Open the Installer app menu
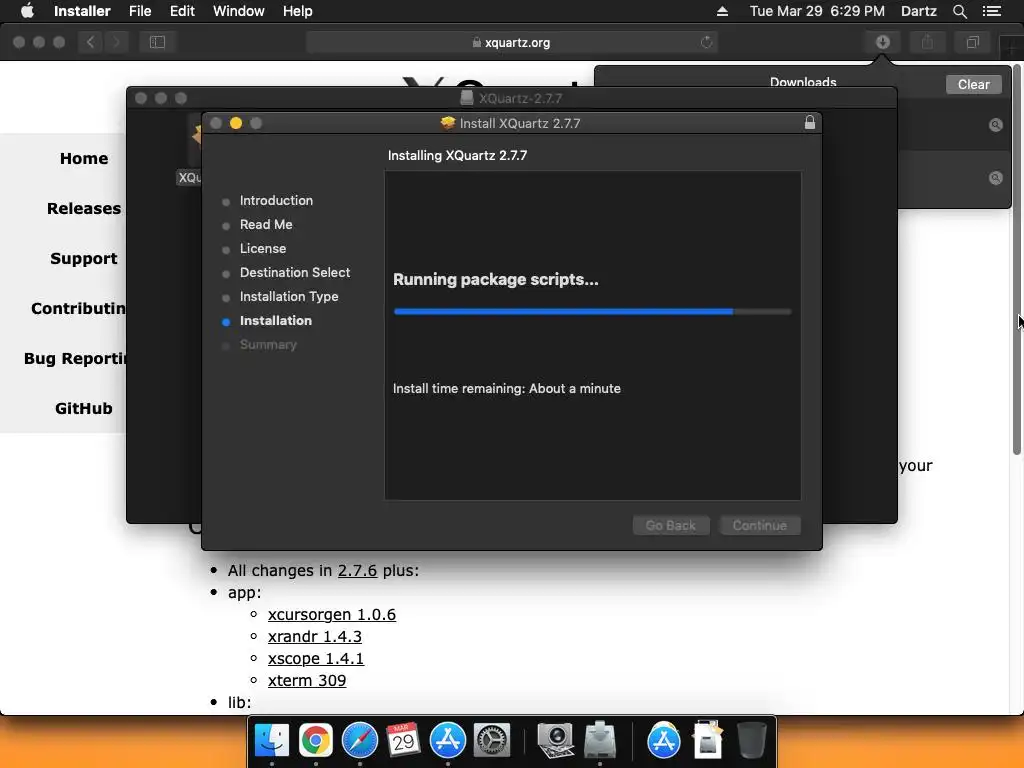The image size is (1024, 768). point(82,11)
